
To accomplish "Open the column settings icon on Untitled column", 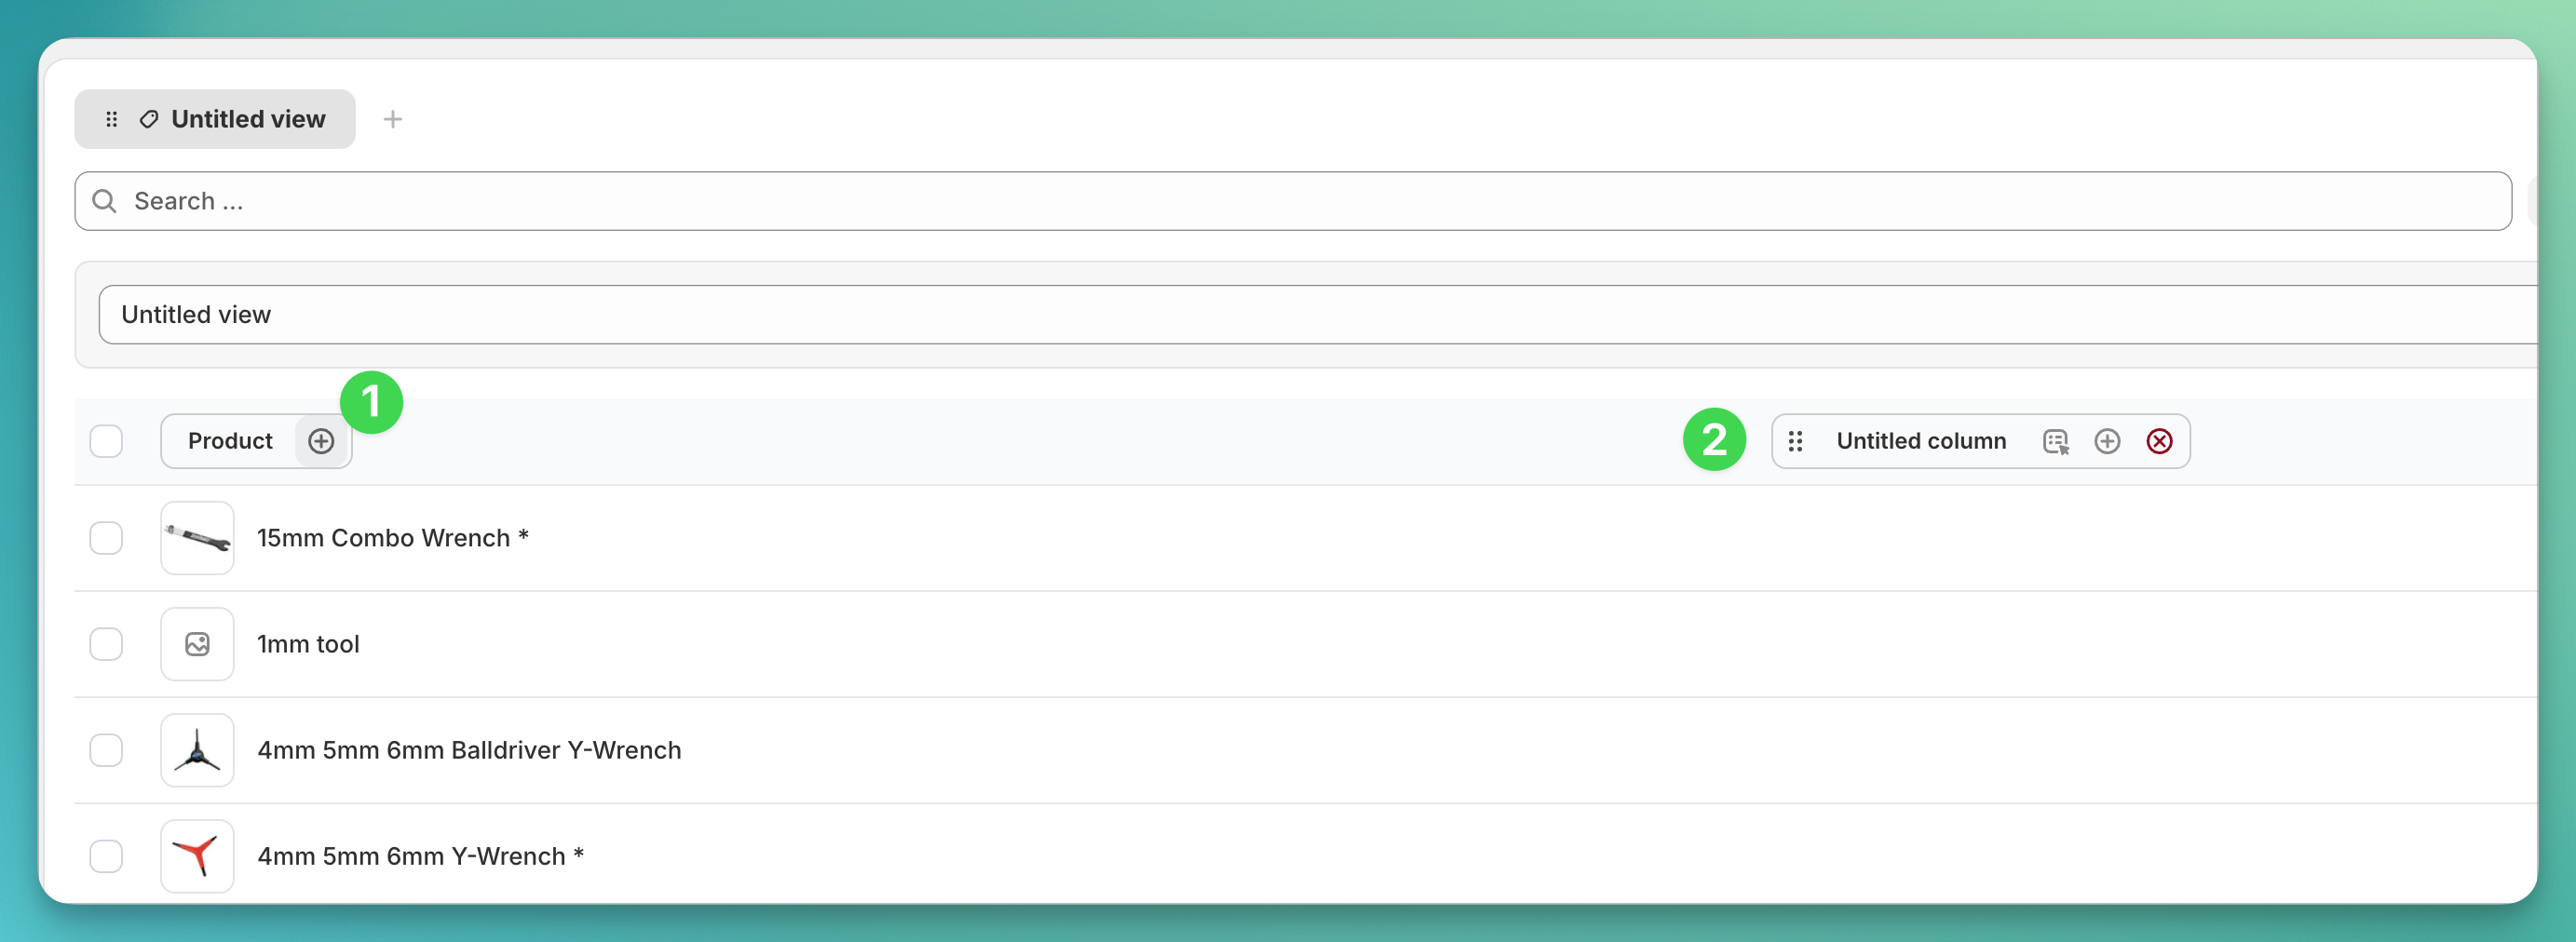I will tap(2055, 441).
